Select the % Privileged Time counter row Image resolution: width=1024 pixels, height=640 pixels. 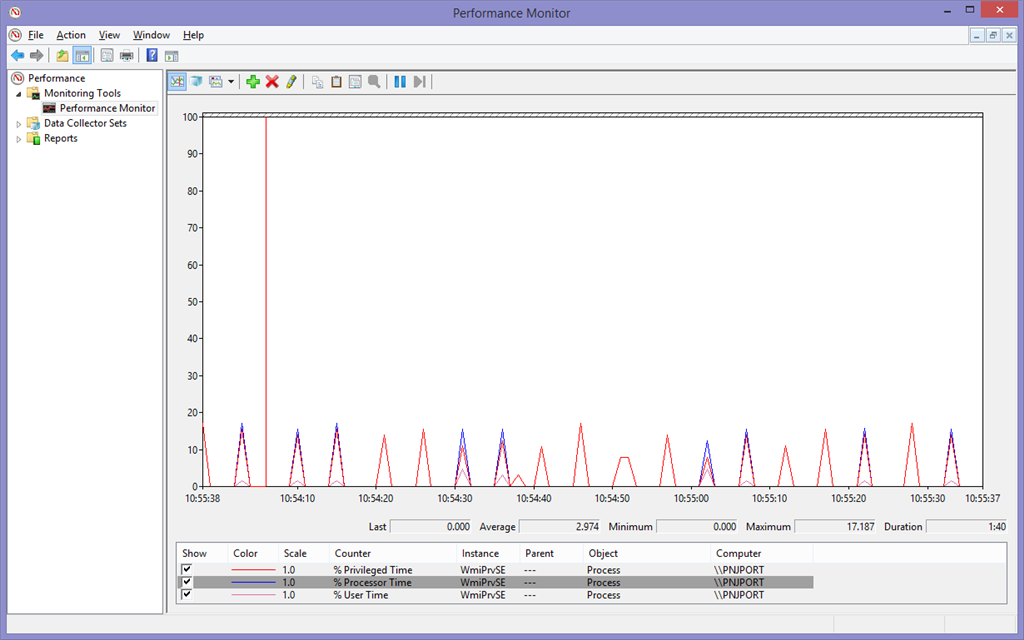pyautogui.click(x=496, y=570)
